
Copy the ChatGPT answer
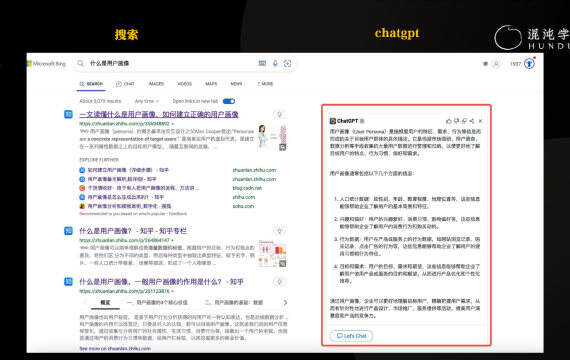click(x=464, y=121)
